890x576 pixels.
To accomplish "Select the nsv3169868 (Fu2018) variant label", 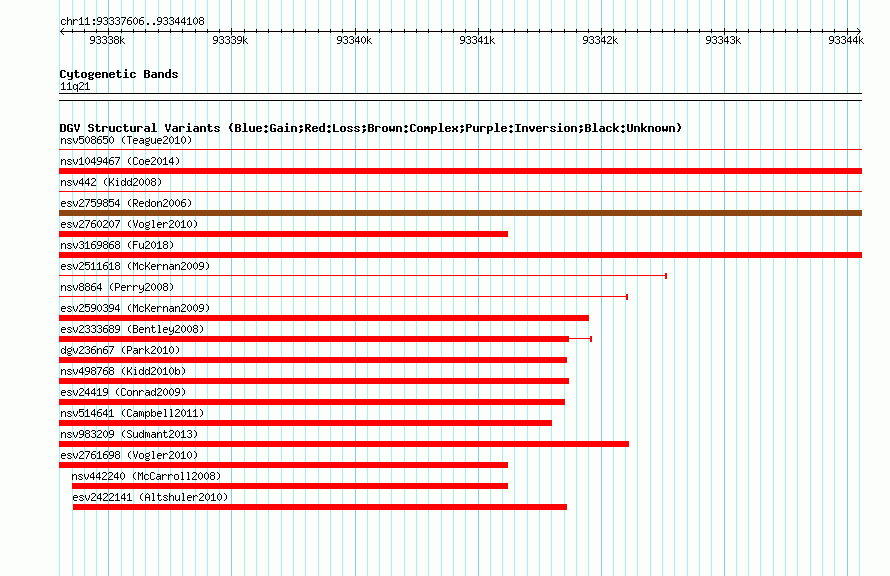I will click(117, 245).
